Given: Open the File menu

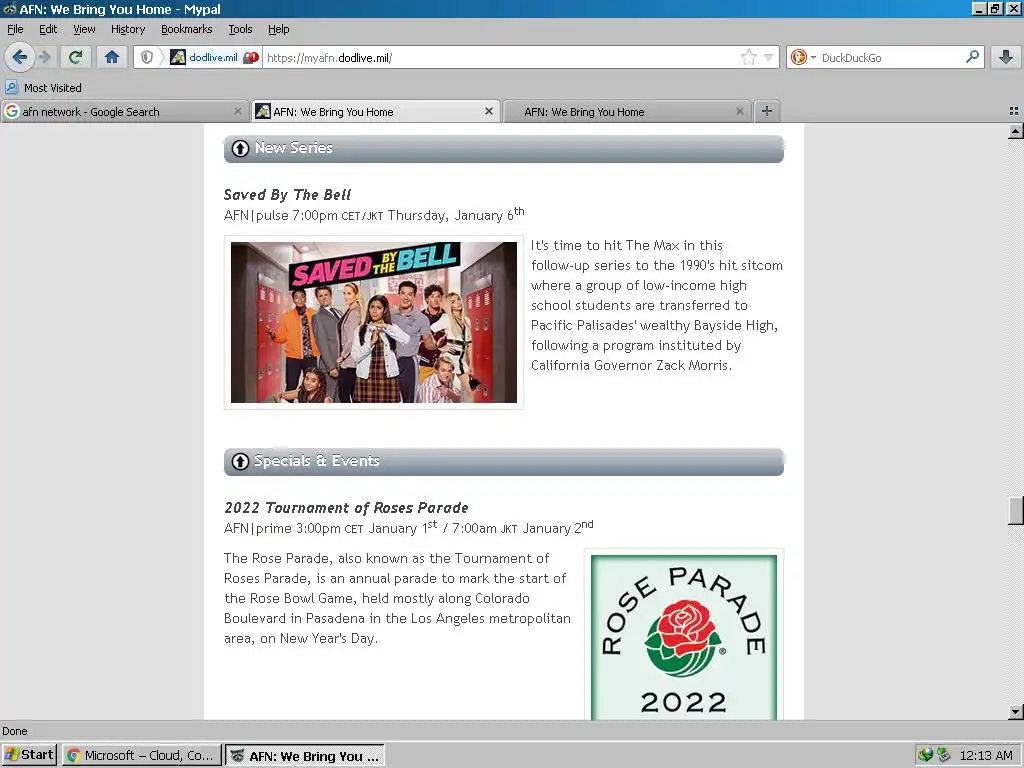Looking at the screenshot, I should click(x=15, y=29).
